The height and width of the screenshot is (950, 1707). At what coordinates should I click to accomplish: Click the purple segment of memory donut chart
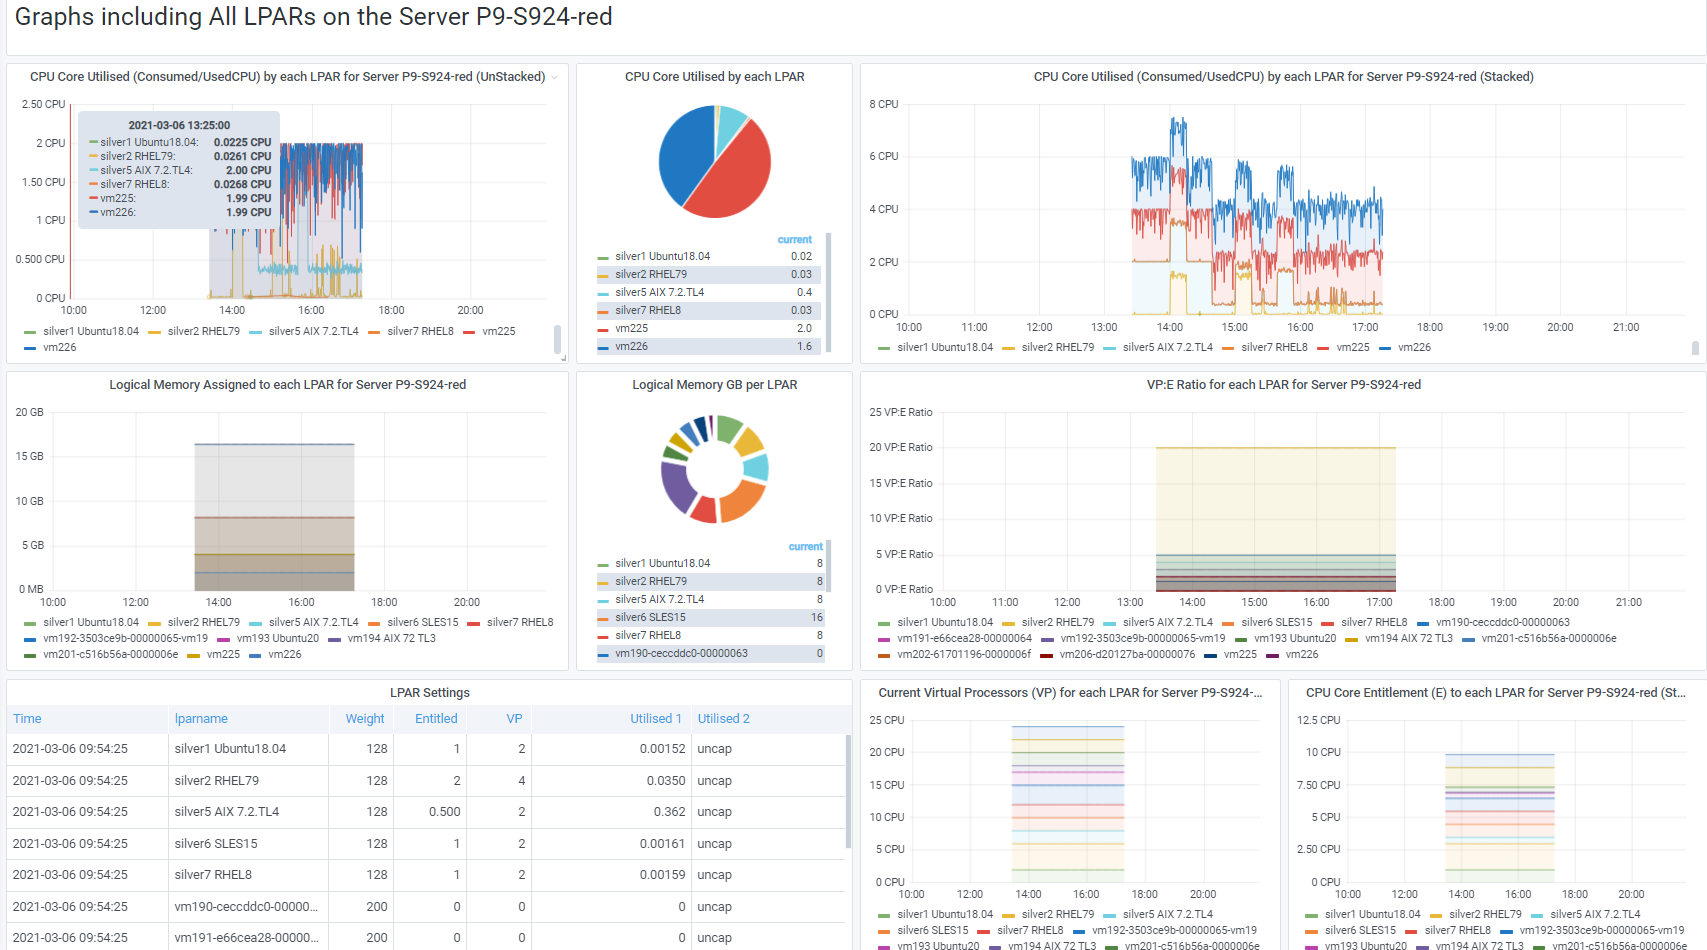click(677, 486)
